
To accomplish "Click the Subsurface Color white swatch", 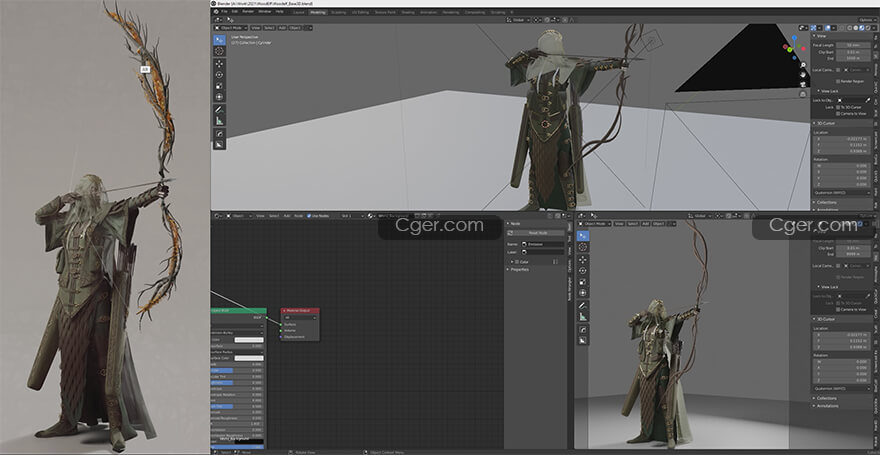I will (x=249, y=358).
